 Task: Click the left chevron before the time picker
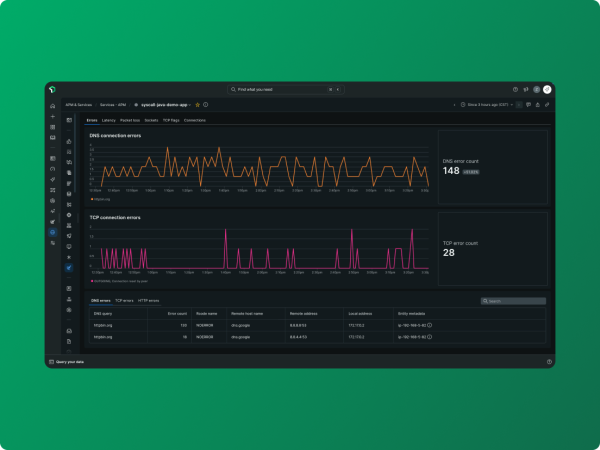[x=454, y=105]
